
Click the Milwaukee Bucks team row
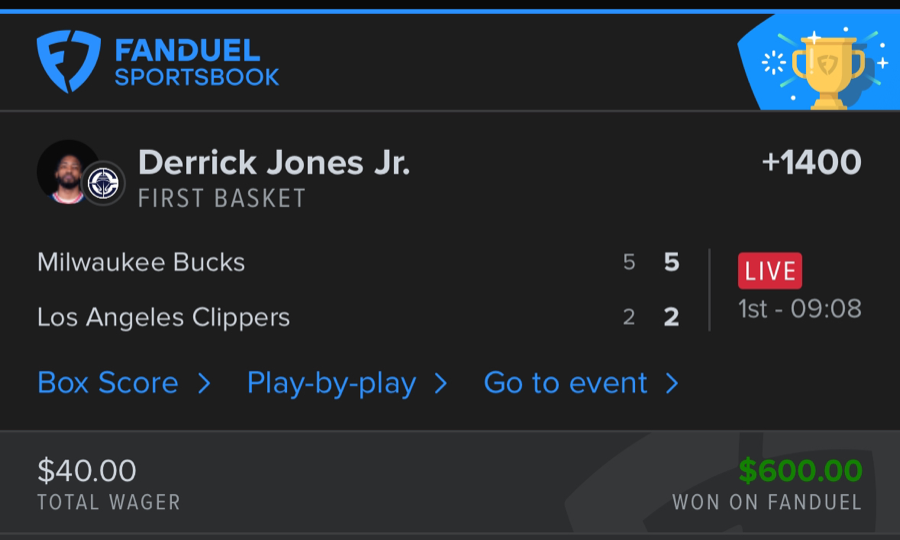coord(141,263)
